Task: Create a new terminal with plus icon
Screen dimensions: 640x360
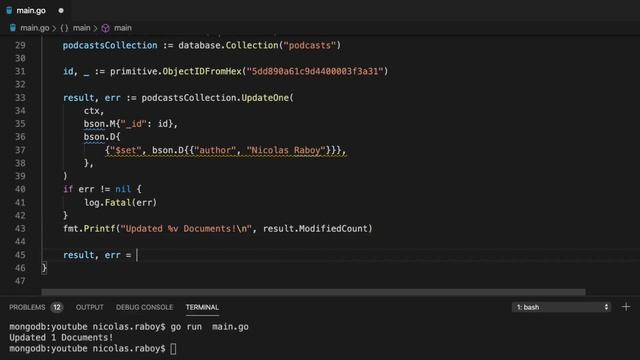Action: click(x=626, y=307)
